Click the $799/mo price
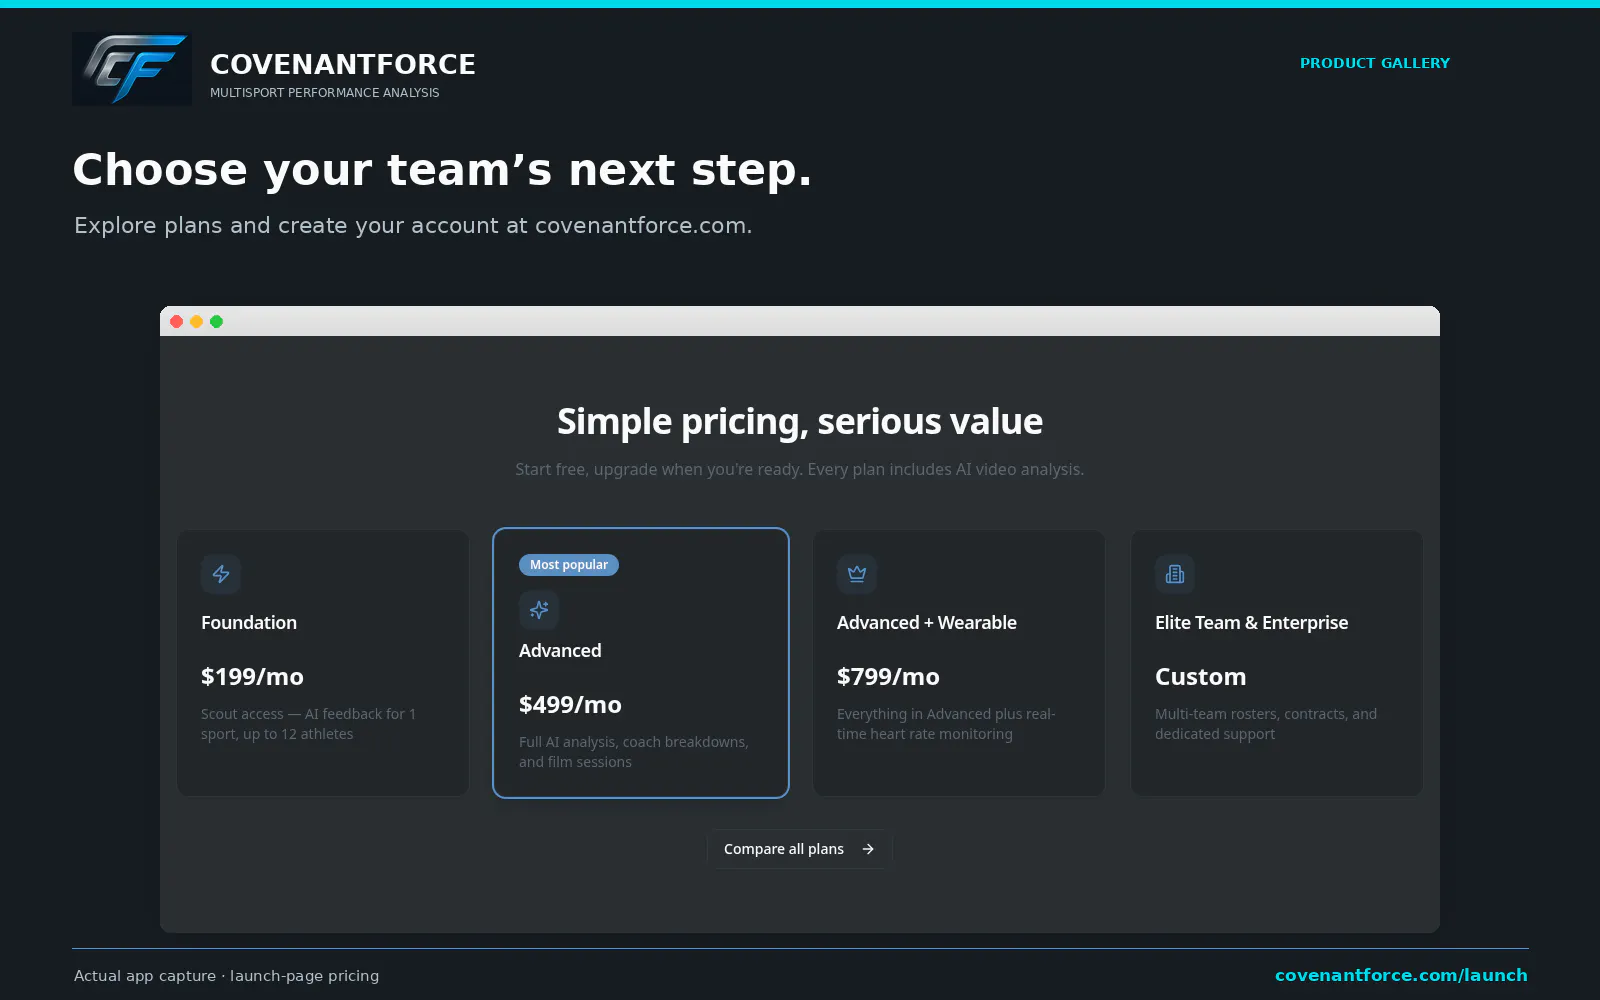 click(888, 677)
